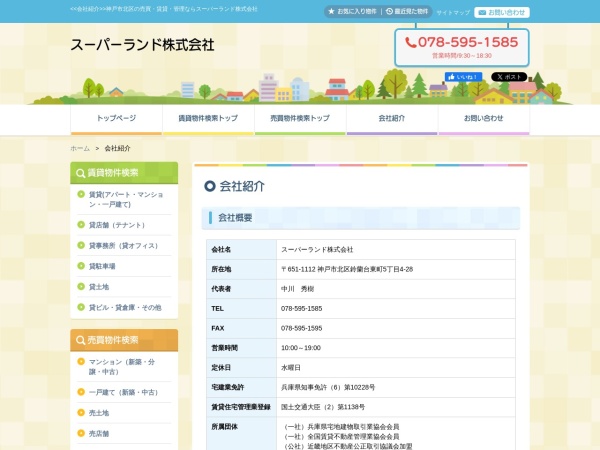Click the 売買物件検索 magnifier icon
This screenshot has height=450, width=600.
click(x=80, y=340)
